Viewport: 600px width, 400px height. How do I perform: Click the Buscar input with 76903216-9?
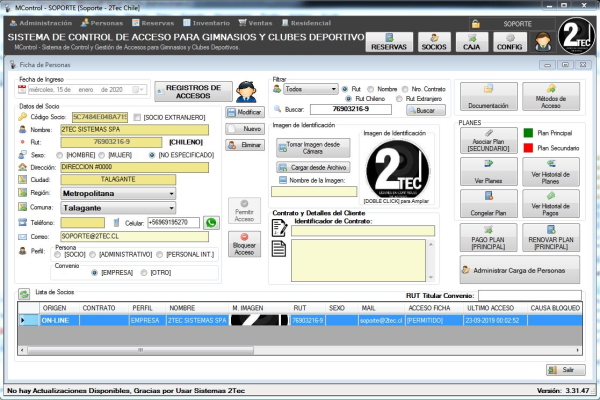[x=351, y=109]
